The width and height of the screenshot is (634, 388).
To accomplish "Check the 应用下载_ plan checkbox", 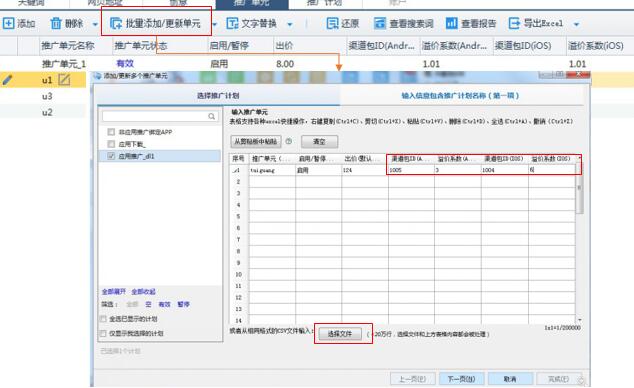I will tap(111, 144).
